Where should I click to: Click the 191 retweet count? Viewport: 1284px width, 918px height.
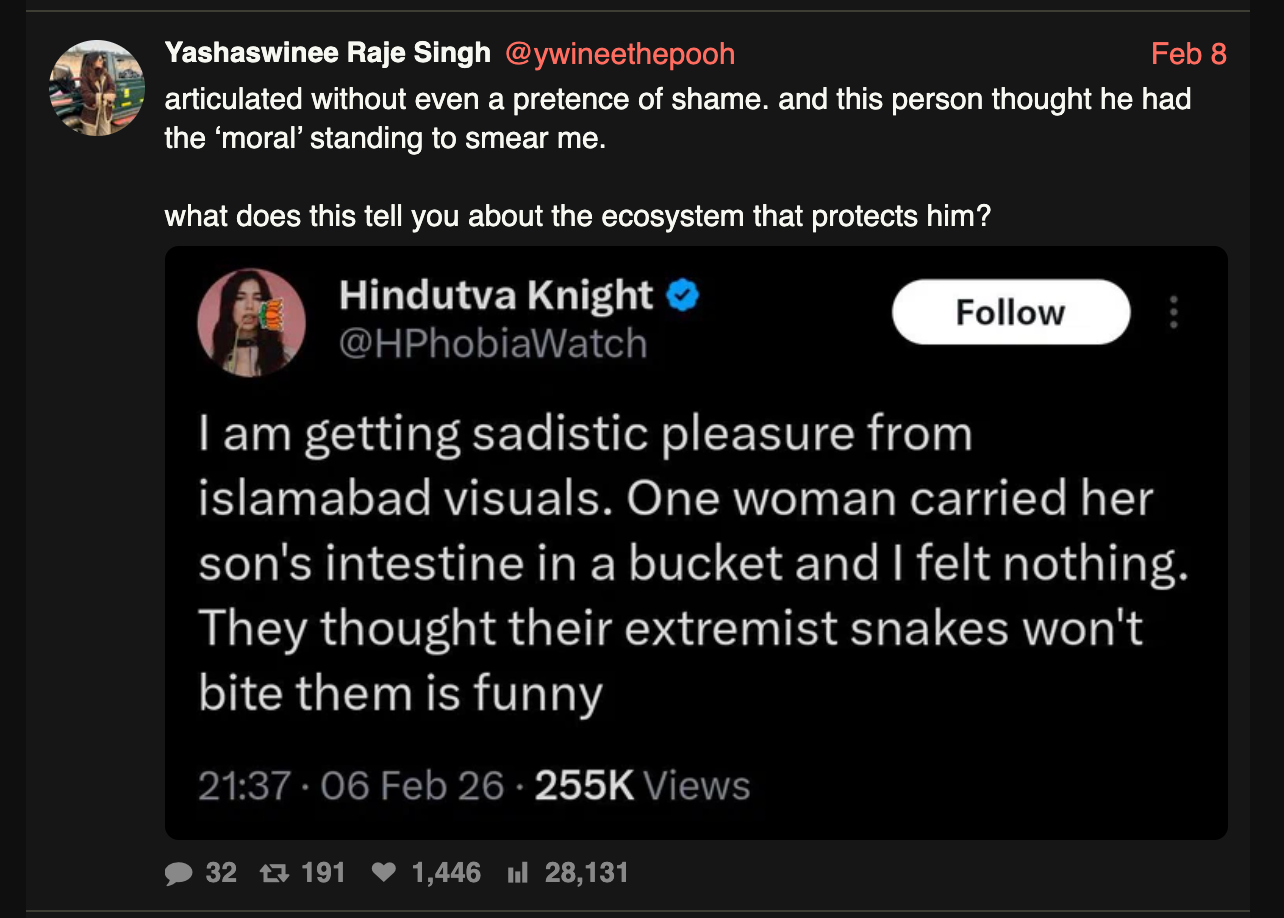coord(323,873)
